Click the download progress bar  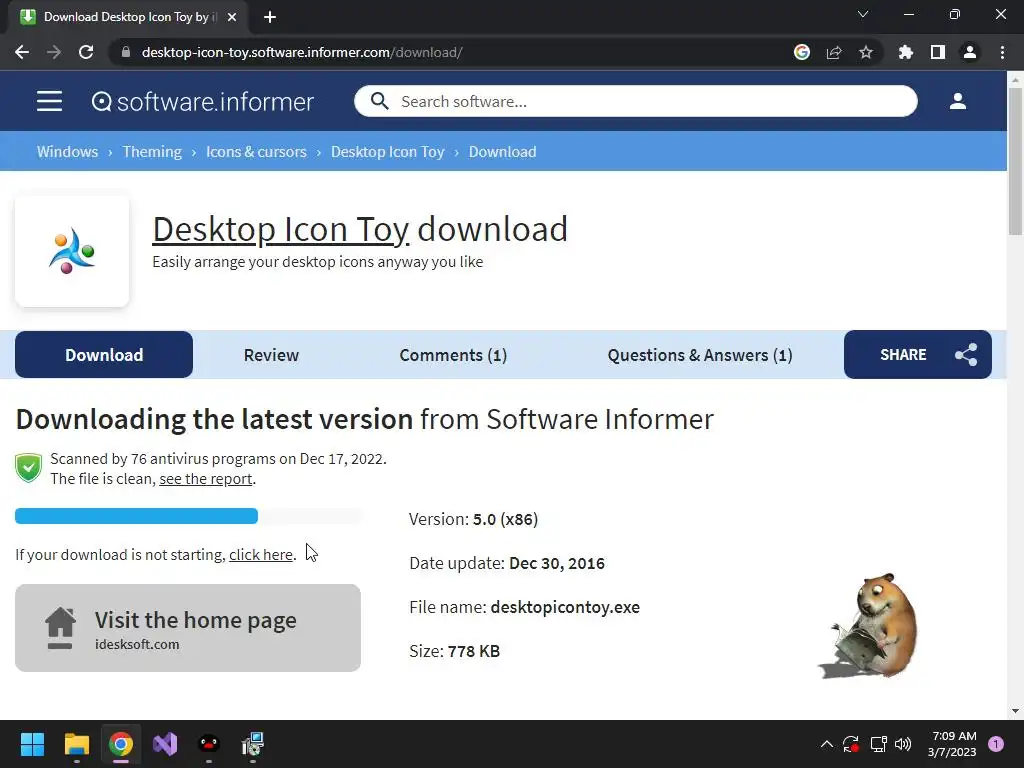(x=188, y=516)
